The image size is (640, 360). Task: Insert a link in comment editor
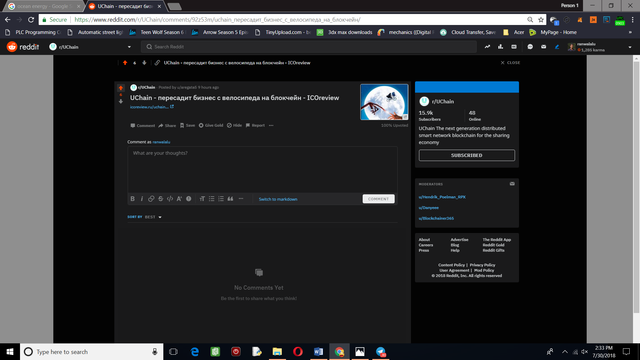[x=151, y=199]
